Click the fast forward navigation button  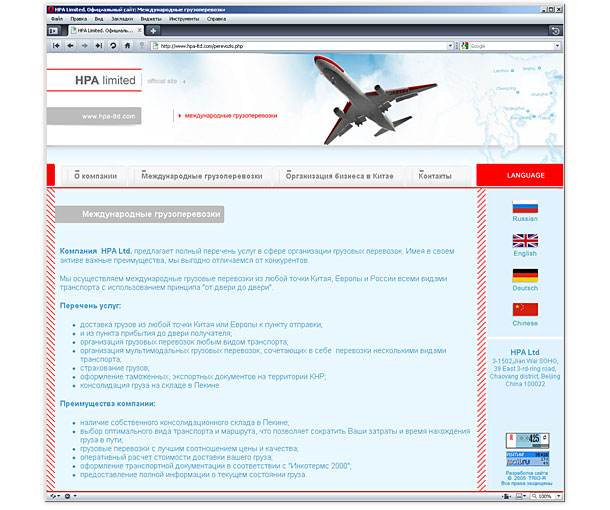coord(99,46)
